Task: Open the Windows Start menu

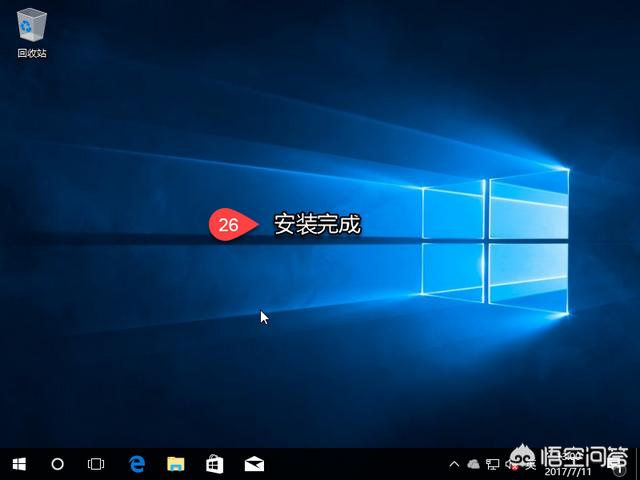Action: 19,464
